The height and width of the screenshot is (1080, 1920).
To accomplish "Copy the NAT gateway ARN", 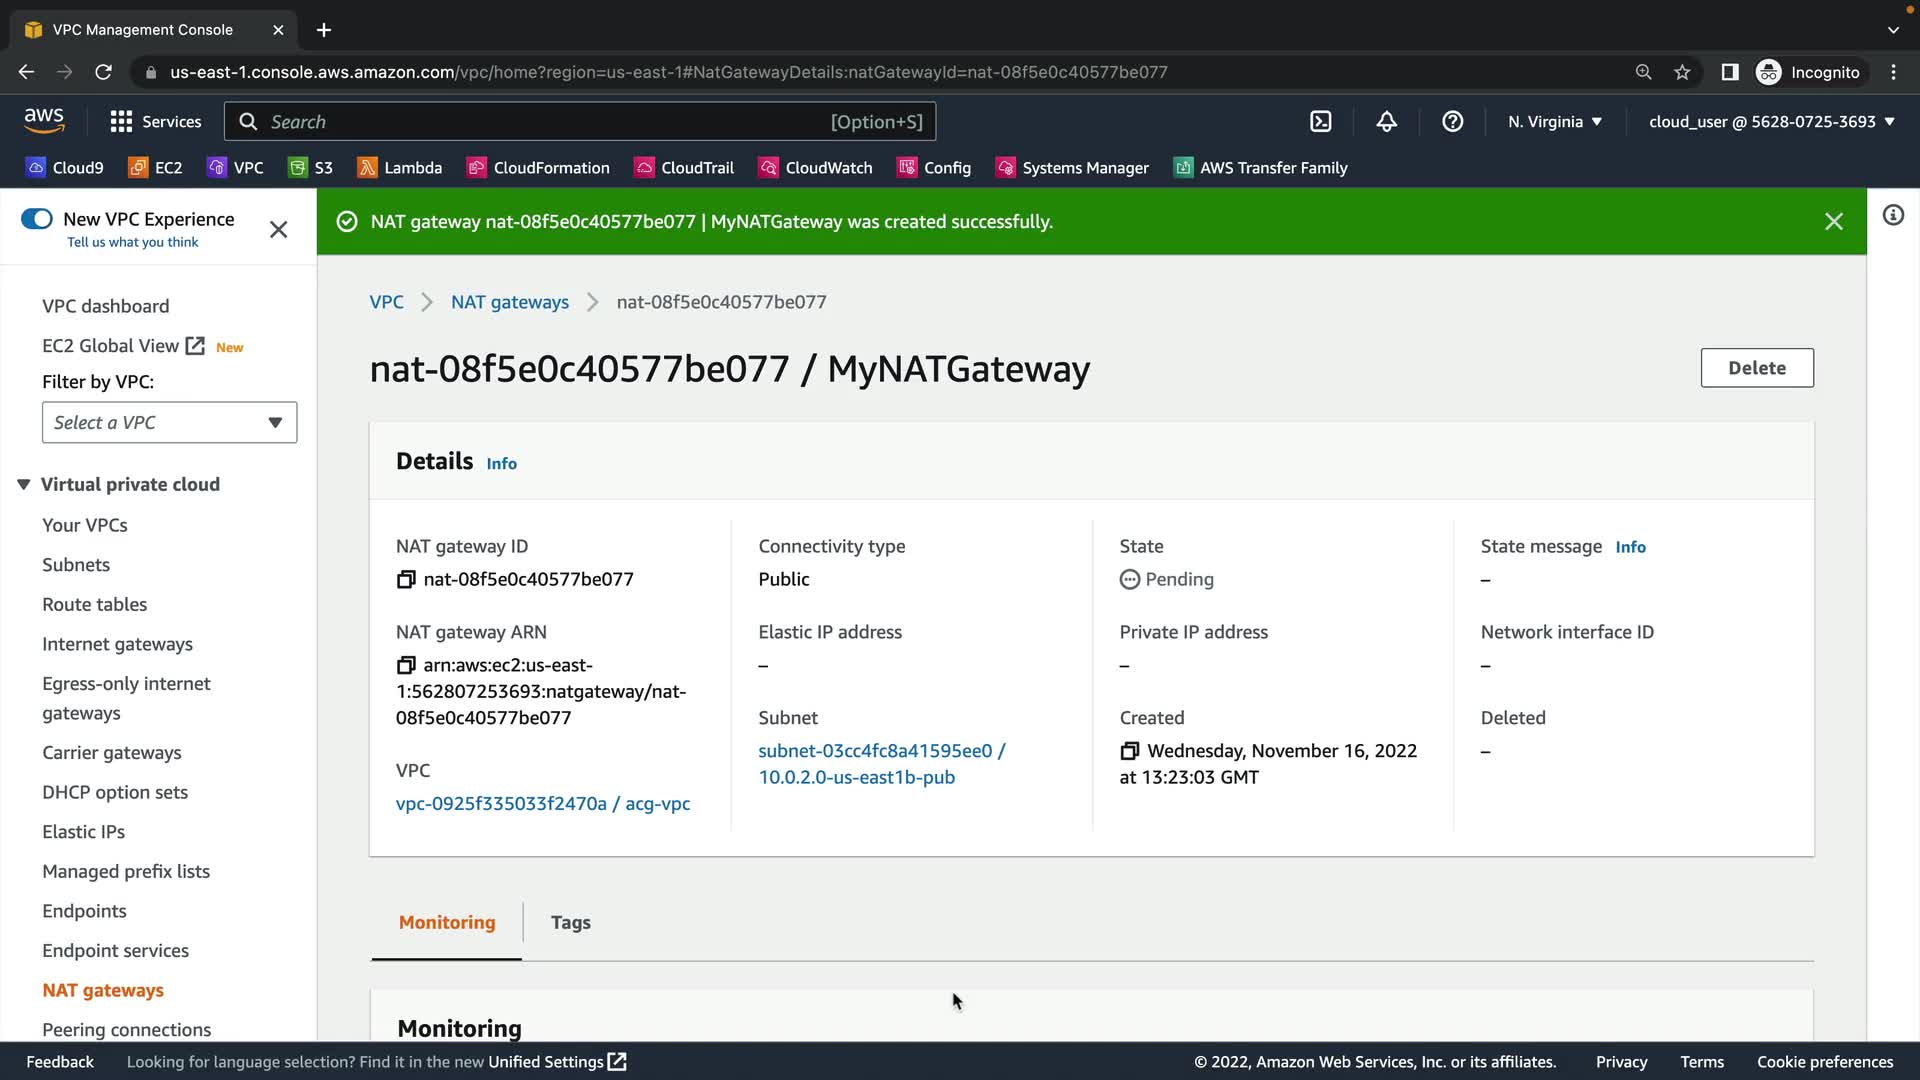I will (x=406, y=666).
